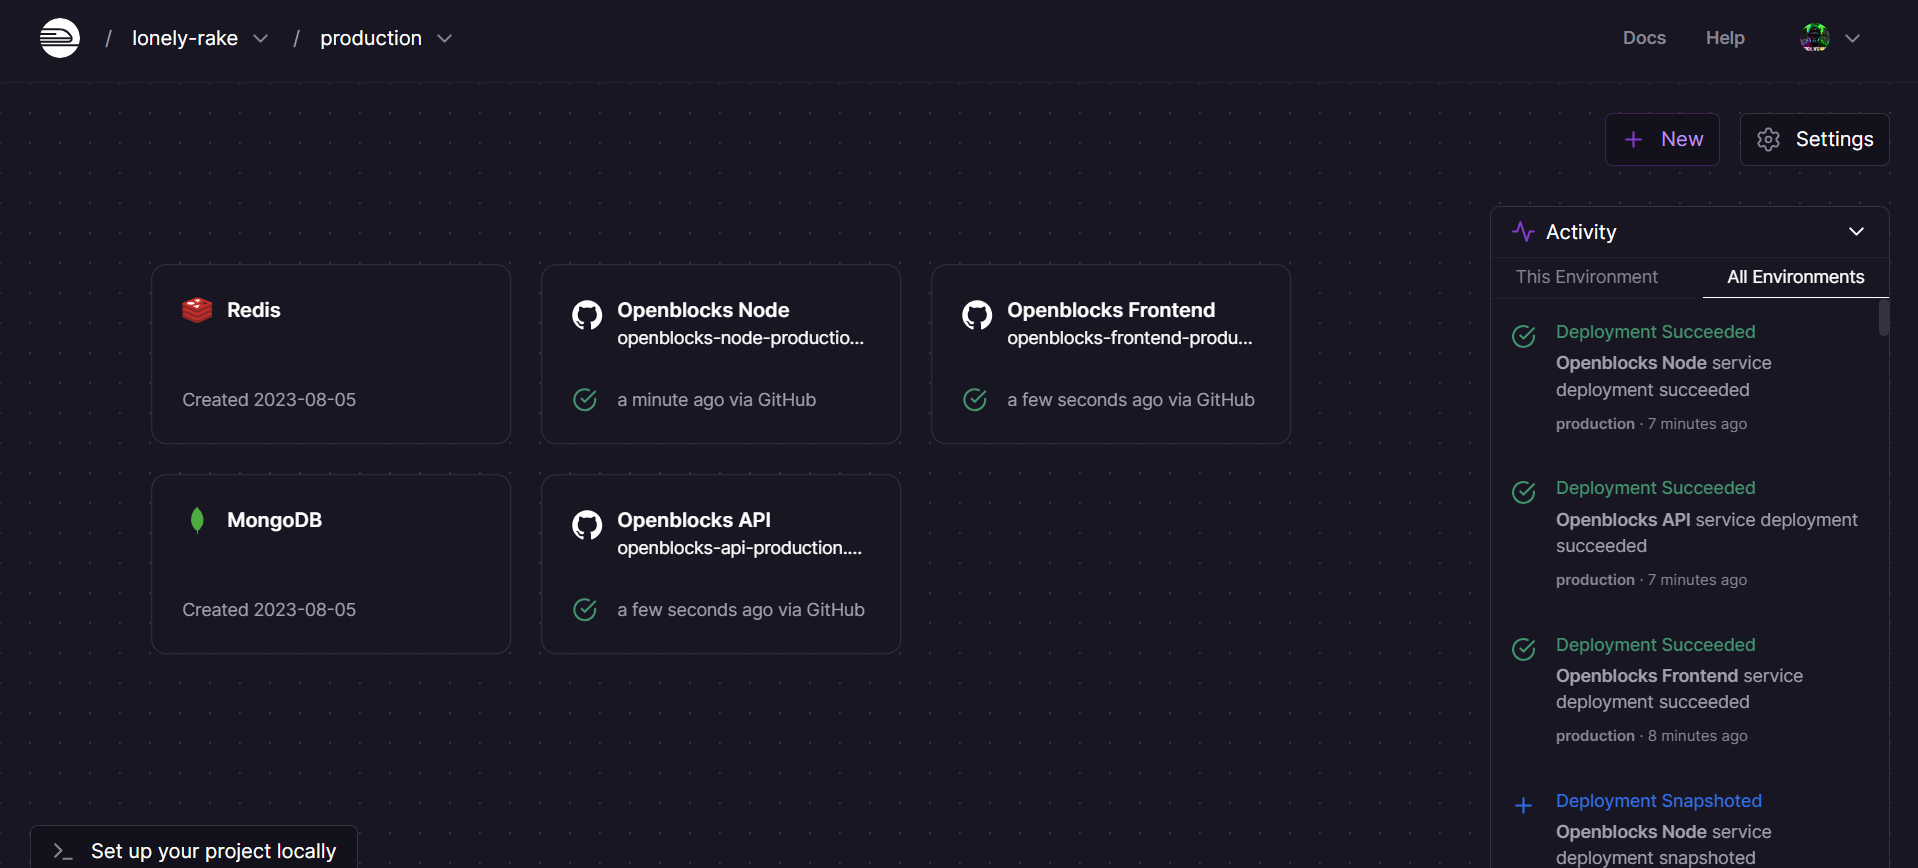
Task: Click API 'a few seconds ago via GitHub'
Action: (740, 610)
